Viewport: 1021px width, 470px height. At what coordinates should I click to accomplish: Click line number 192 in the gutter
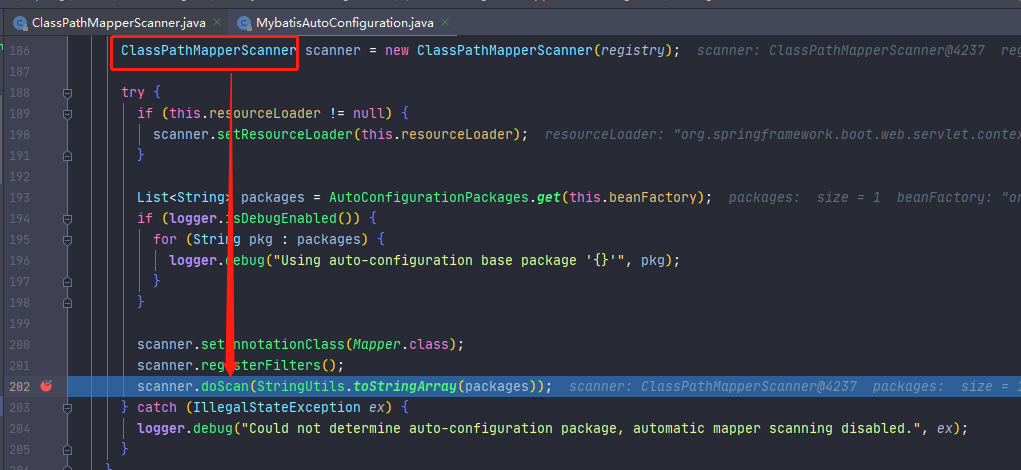20,176
